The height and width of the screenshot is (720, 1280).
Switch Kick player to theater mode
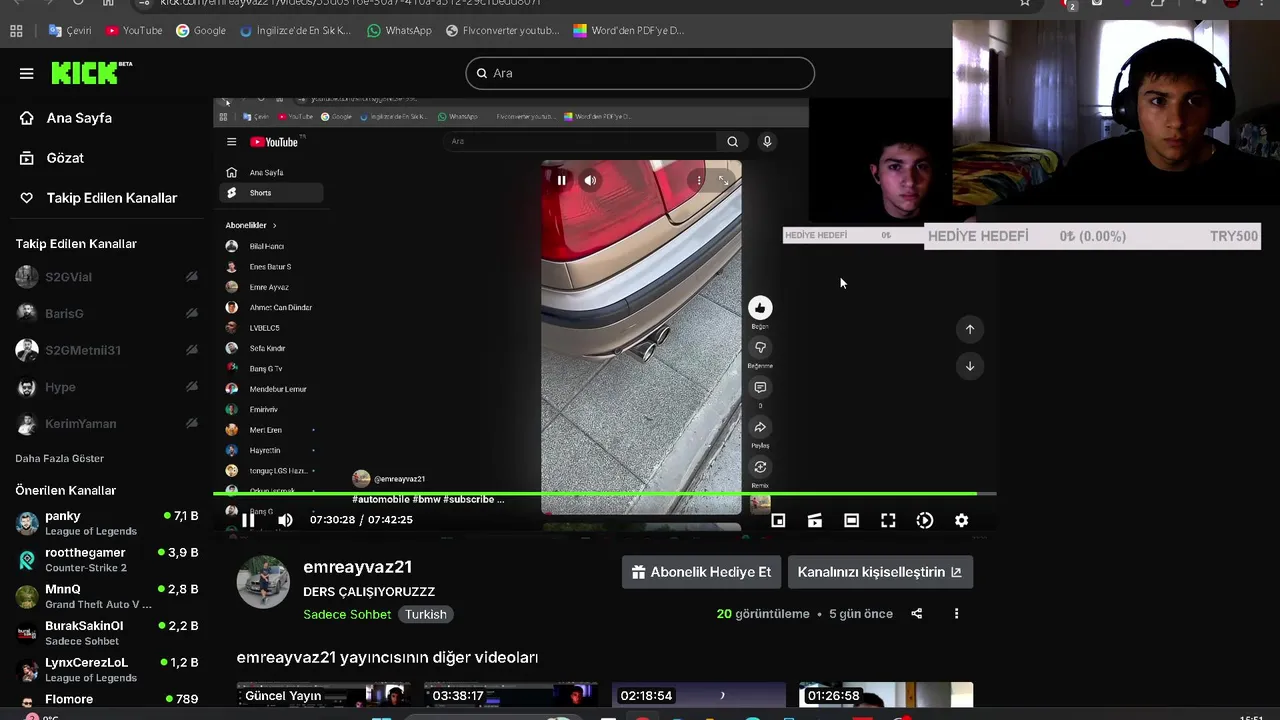click(851, 520)
